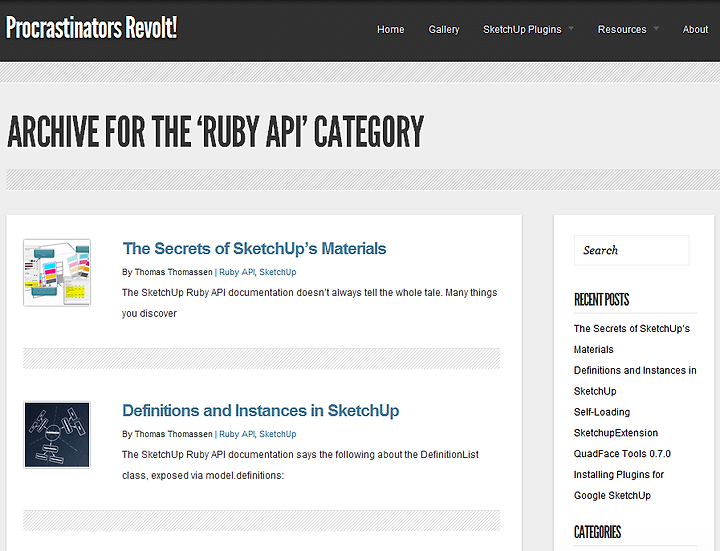The image size is (720, 551).
Task: Select the Categories heading
Action: tap(597, 532)
